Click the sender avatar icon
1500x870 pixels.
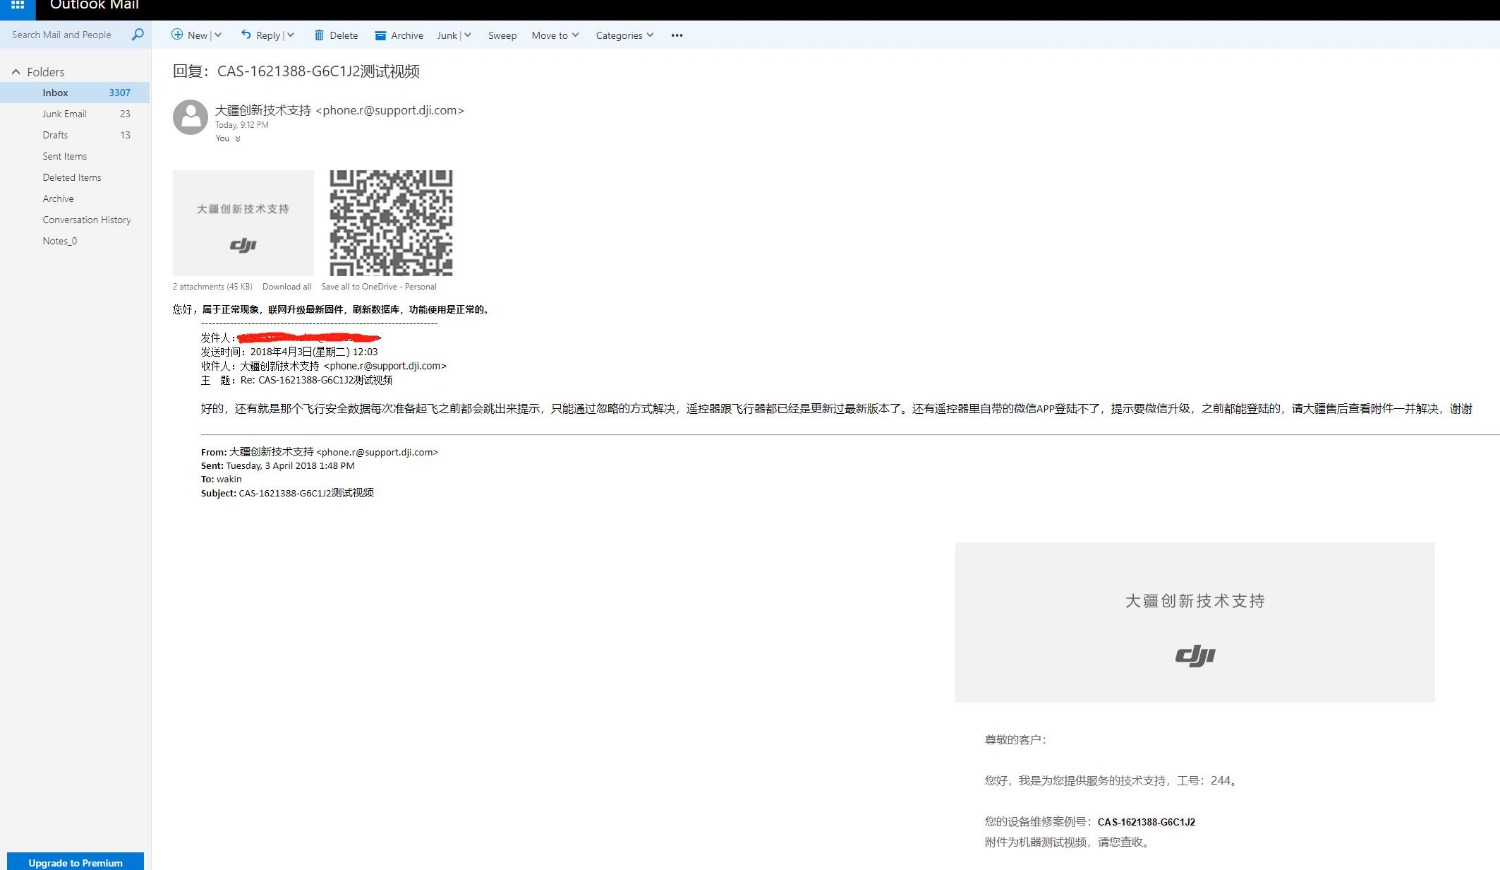click(190, 117)
